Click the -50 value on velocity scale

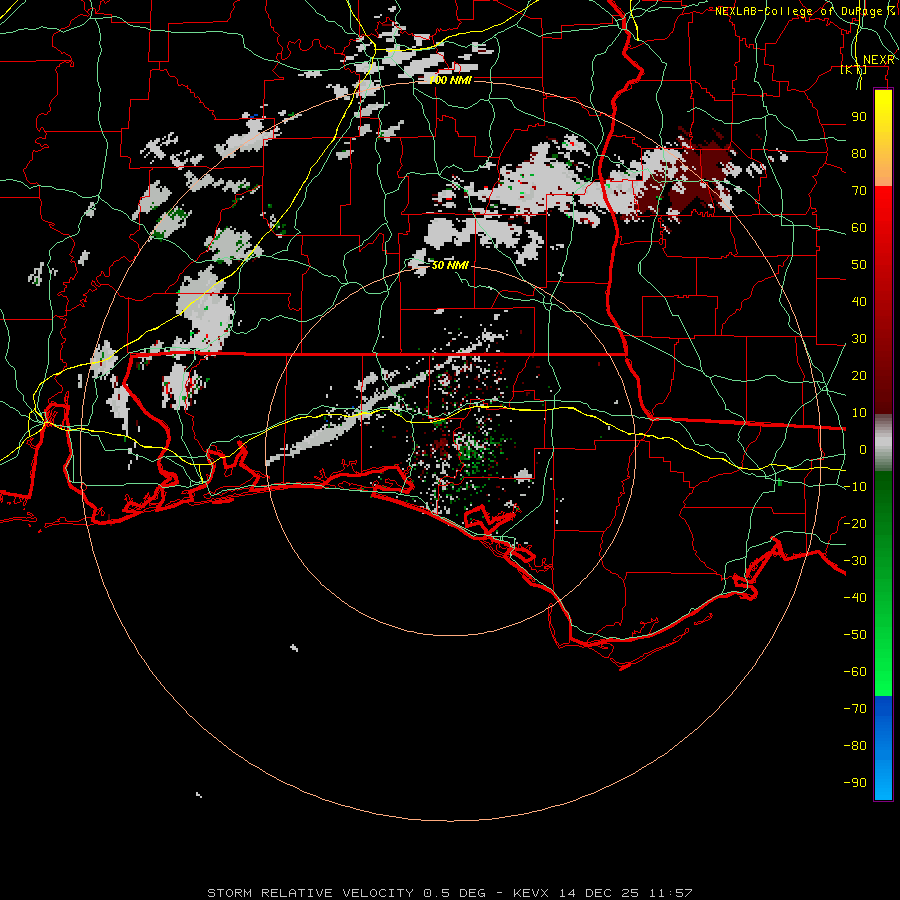coord(855,635)
